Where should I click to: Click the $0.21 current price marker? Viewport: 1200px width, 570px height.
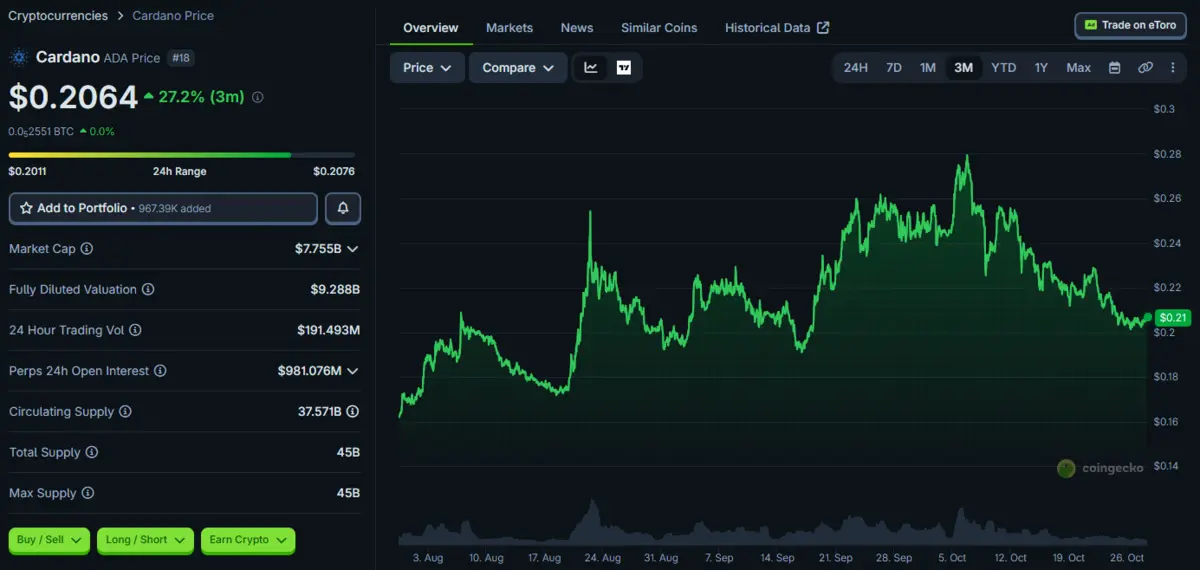1172,318
